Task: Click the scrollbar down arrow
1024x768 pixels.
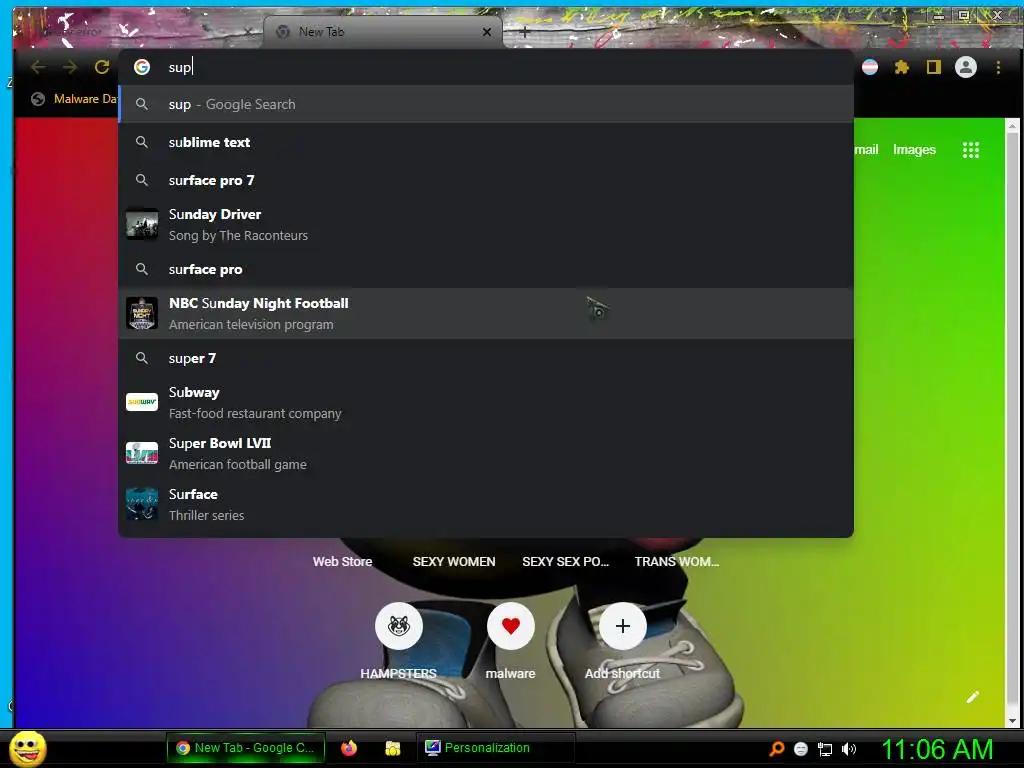Action: pos(1012,721)
